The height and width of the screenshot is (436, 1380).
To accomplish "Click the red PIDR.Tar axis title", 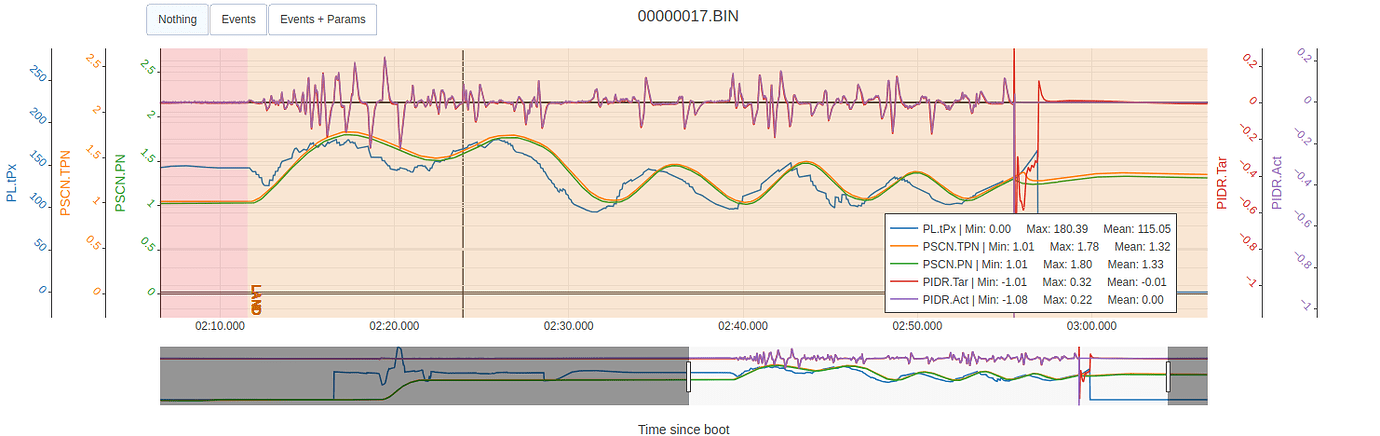I will [1222, 182].
